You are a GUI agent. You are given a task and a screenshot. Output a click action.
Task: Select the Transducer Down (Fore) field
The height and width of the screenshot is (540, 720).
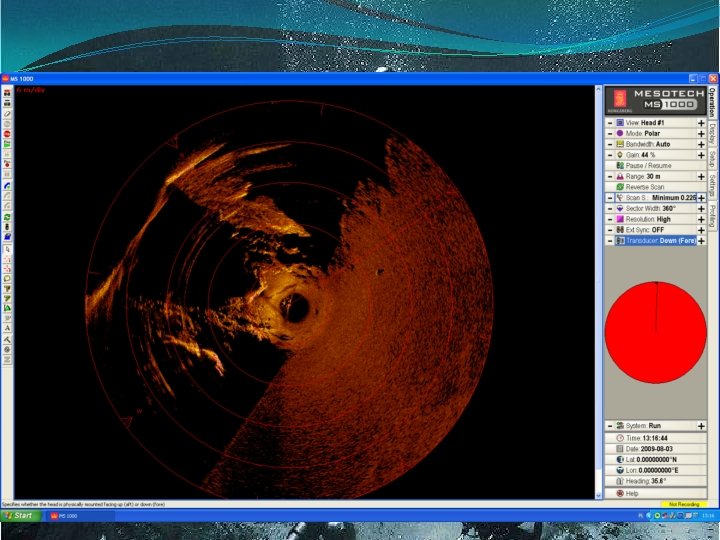point(655,241)
